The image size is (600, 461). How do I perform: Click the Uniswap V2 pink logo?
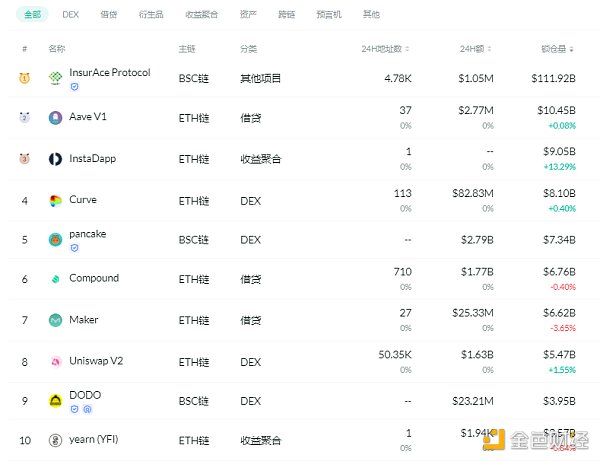pyautogui.click(x=56, y=361)
